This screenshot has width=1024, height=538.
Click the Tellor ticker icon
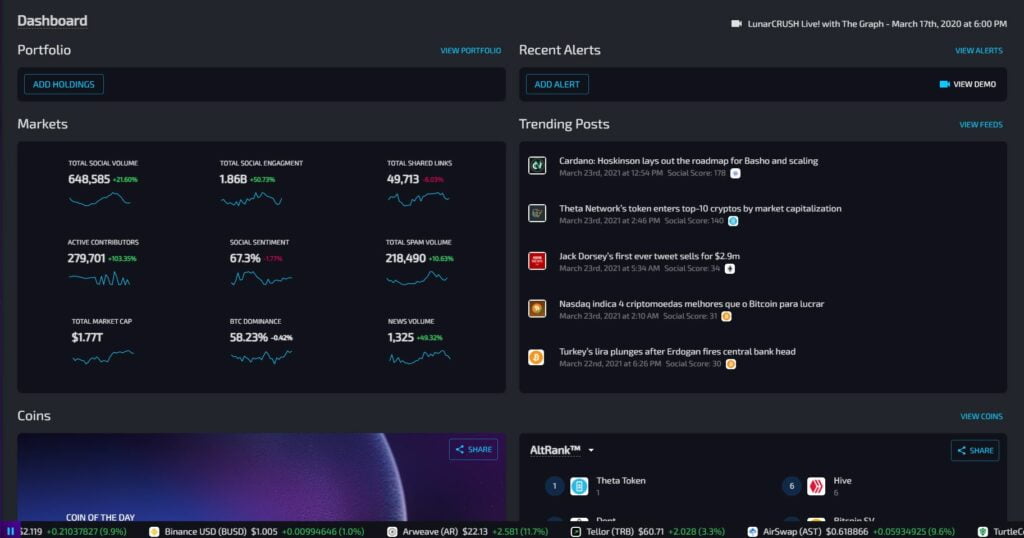tap(575, 531)
